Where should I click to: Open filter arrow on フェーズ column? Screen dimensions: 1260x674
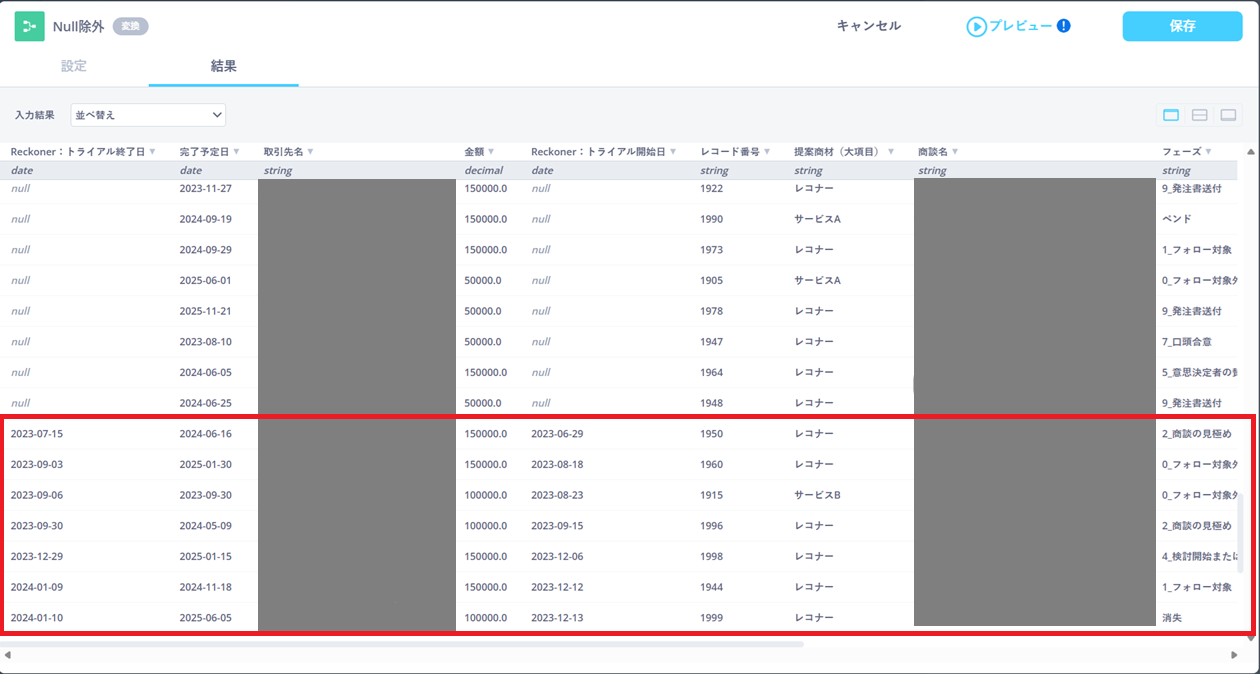coord(1211,152)
